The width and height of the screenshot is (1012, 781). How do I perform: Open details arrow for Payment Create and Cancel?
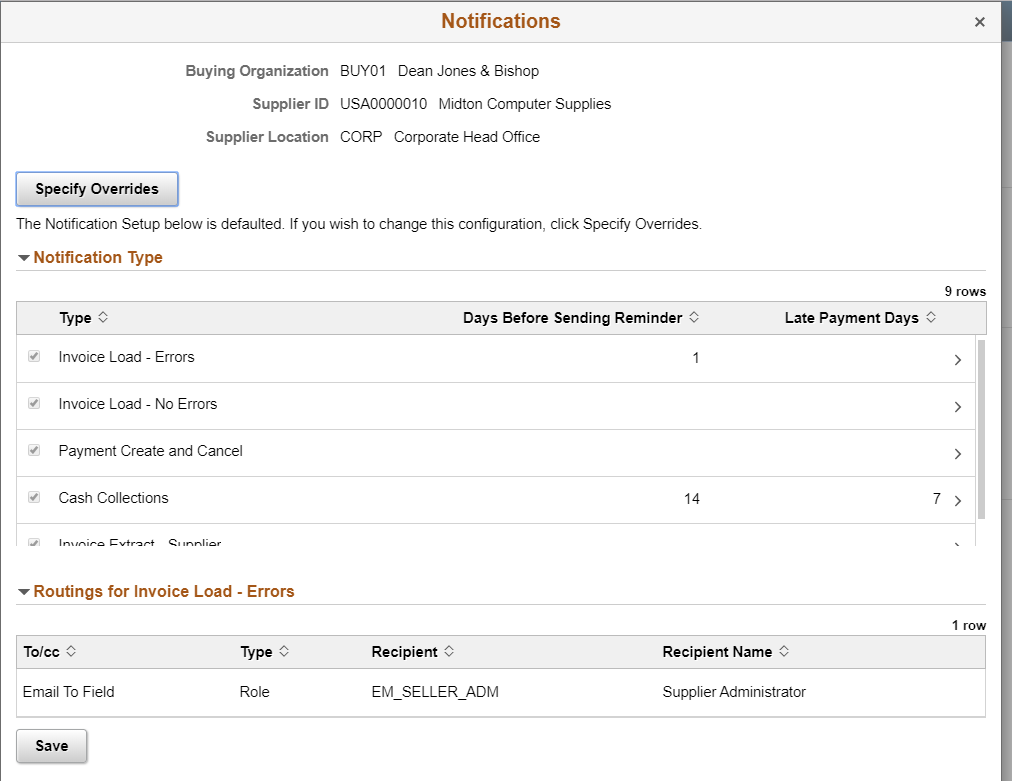pos(958,454)
